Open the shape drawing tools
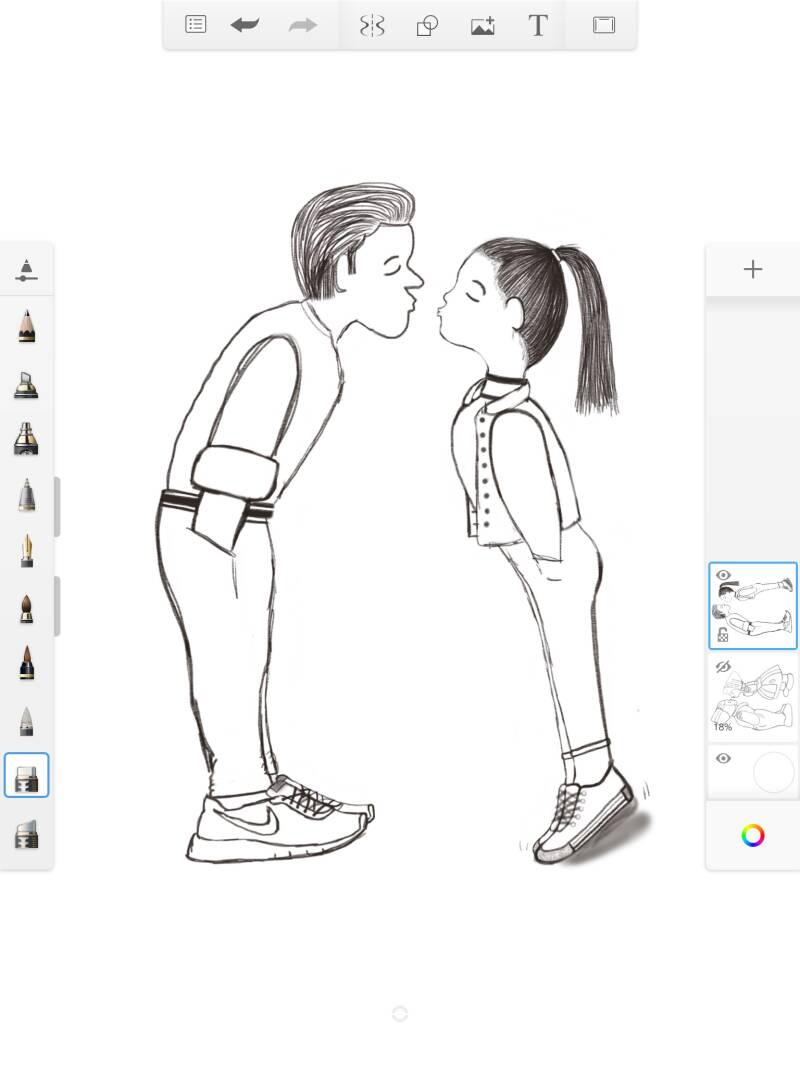Screen dimensions: 800x1066 tap(427, 25)
